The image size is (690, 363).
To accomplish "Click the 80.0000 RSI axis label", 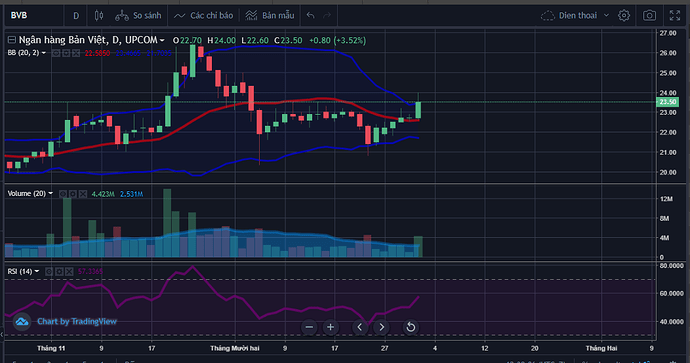I will 672,266.
